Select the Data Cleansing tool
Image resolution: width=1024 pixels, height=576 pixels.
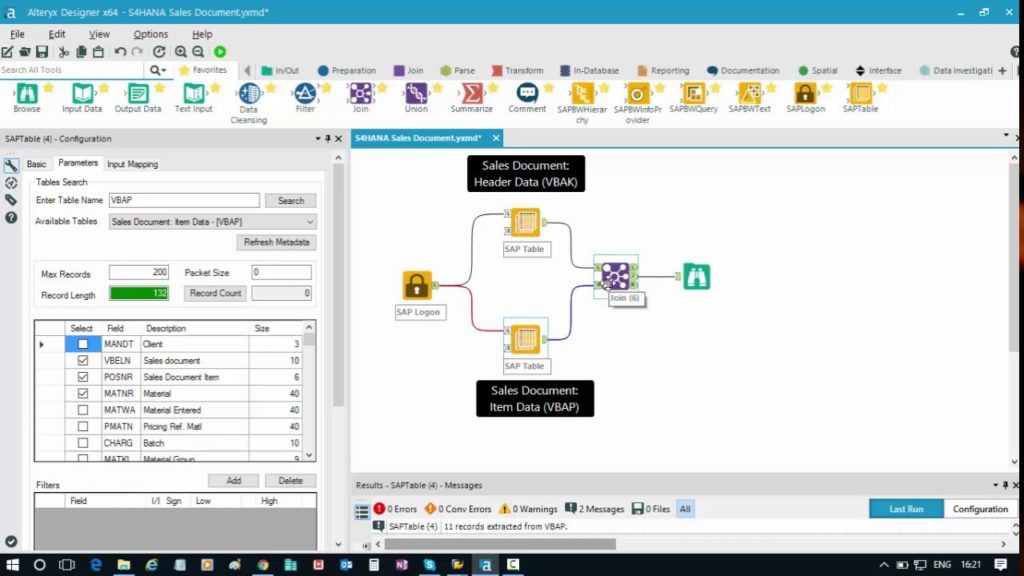pos(249,104)
